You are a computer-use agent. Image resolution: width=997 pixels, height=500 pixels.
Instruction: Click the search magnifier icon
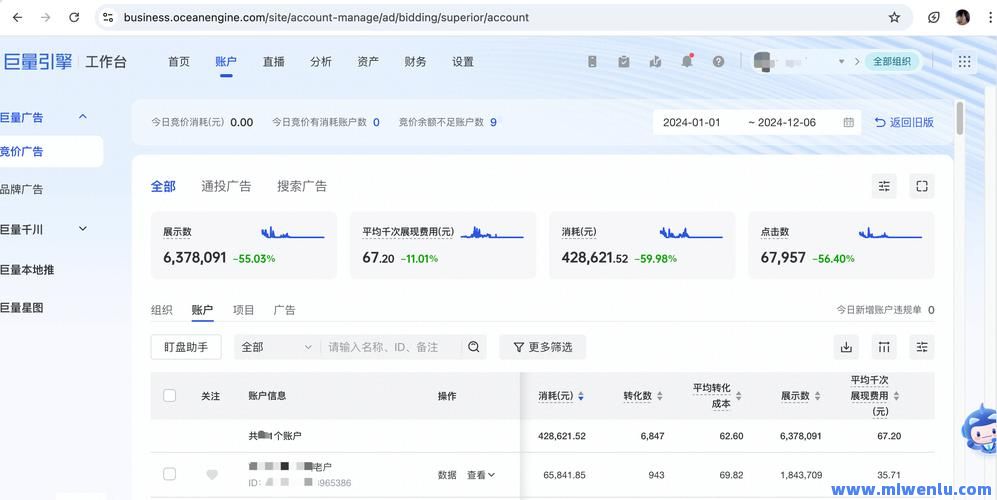click(474, 347)
